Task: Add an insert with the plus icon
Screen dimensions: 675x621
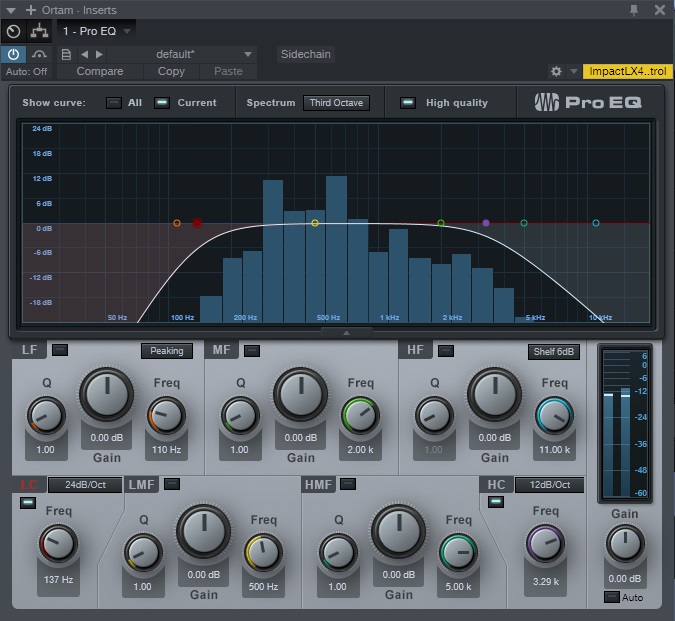Action: click(x=31, y=10)
